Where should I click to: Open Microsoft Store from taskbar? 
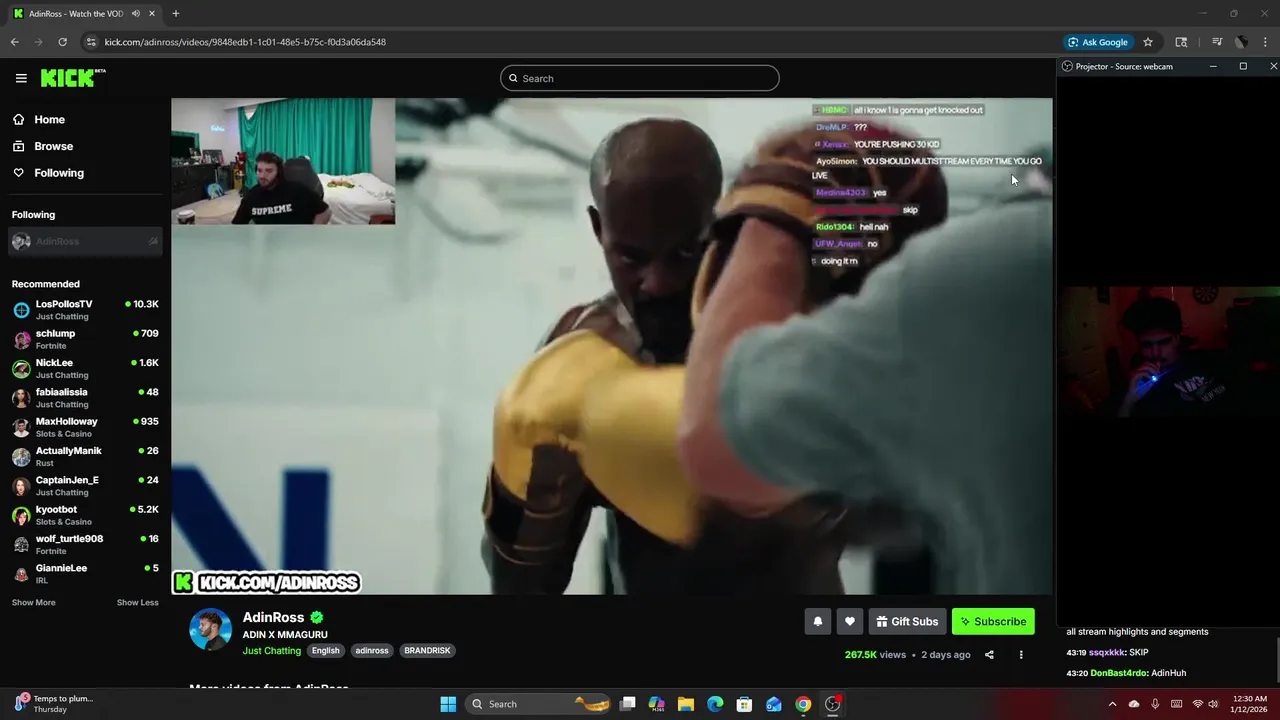(744, 704)
